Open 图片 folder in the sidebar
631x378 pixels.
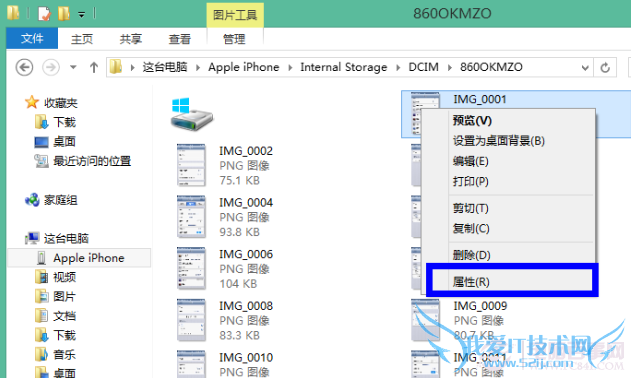(64, 296)
